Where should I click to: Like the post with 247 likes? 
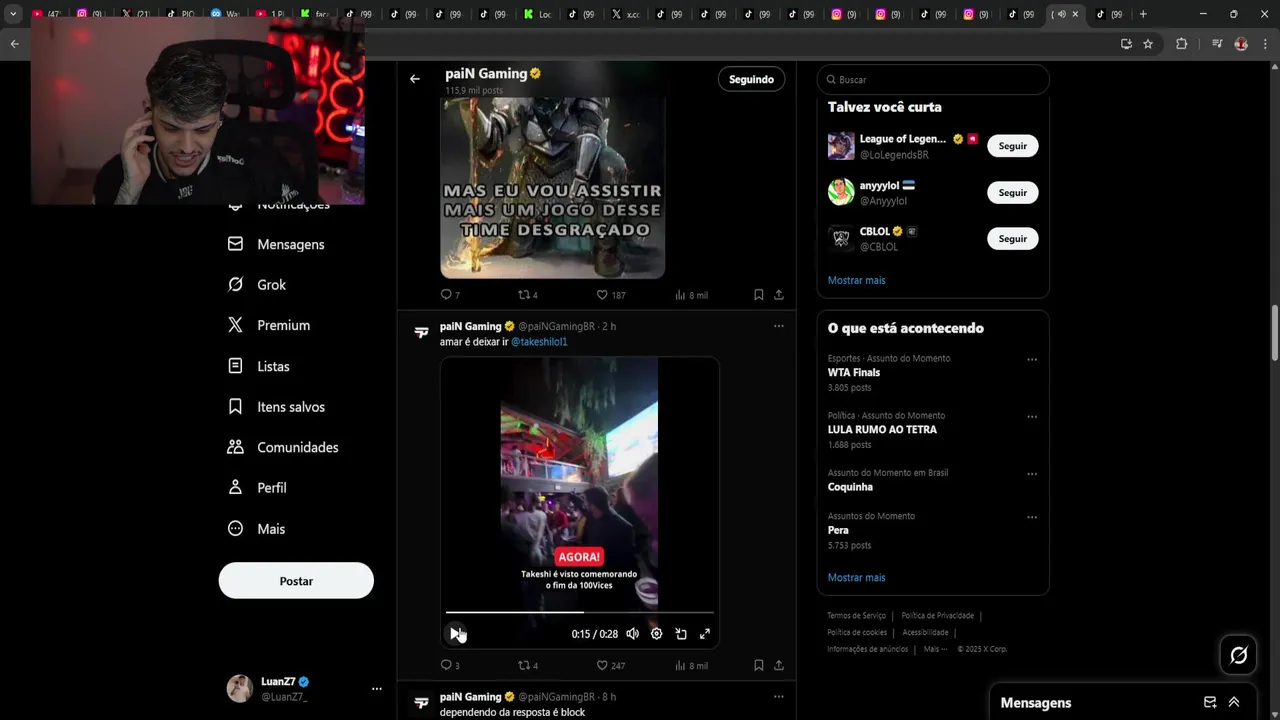(610, 665)
